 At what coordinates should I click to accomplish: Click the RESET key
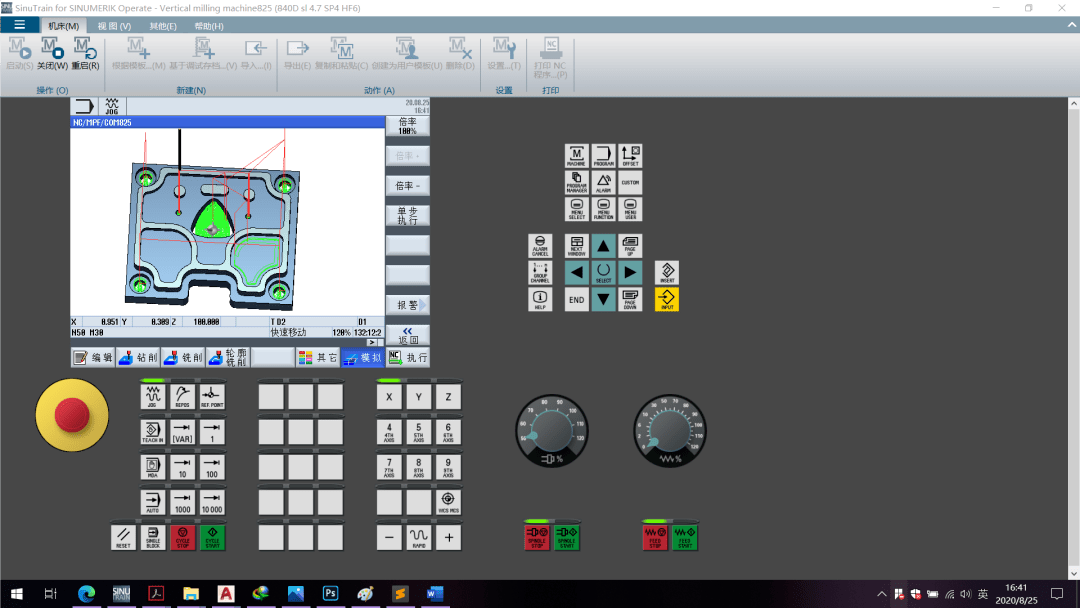[x=123, y=537]
